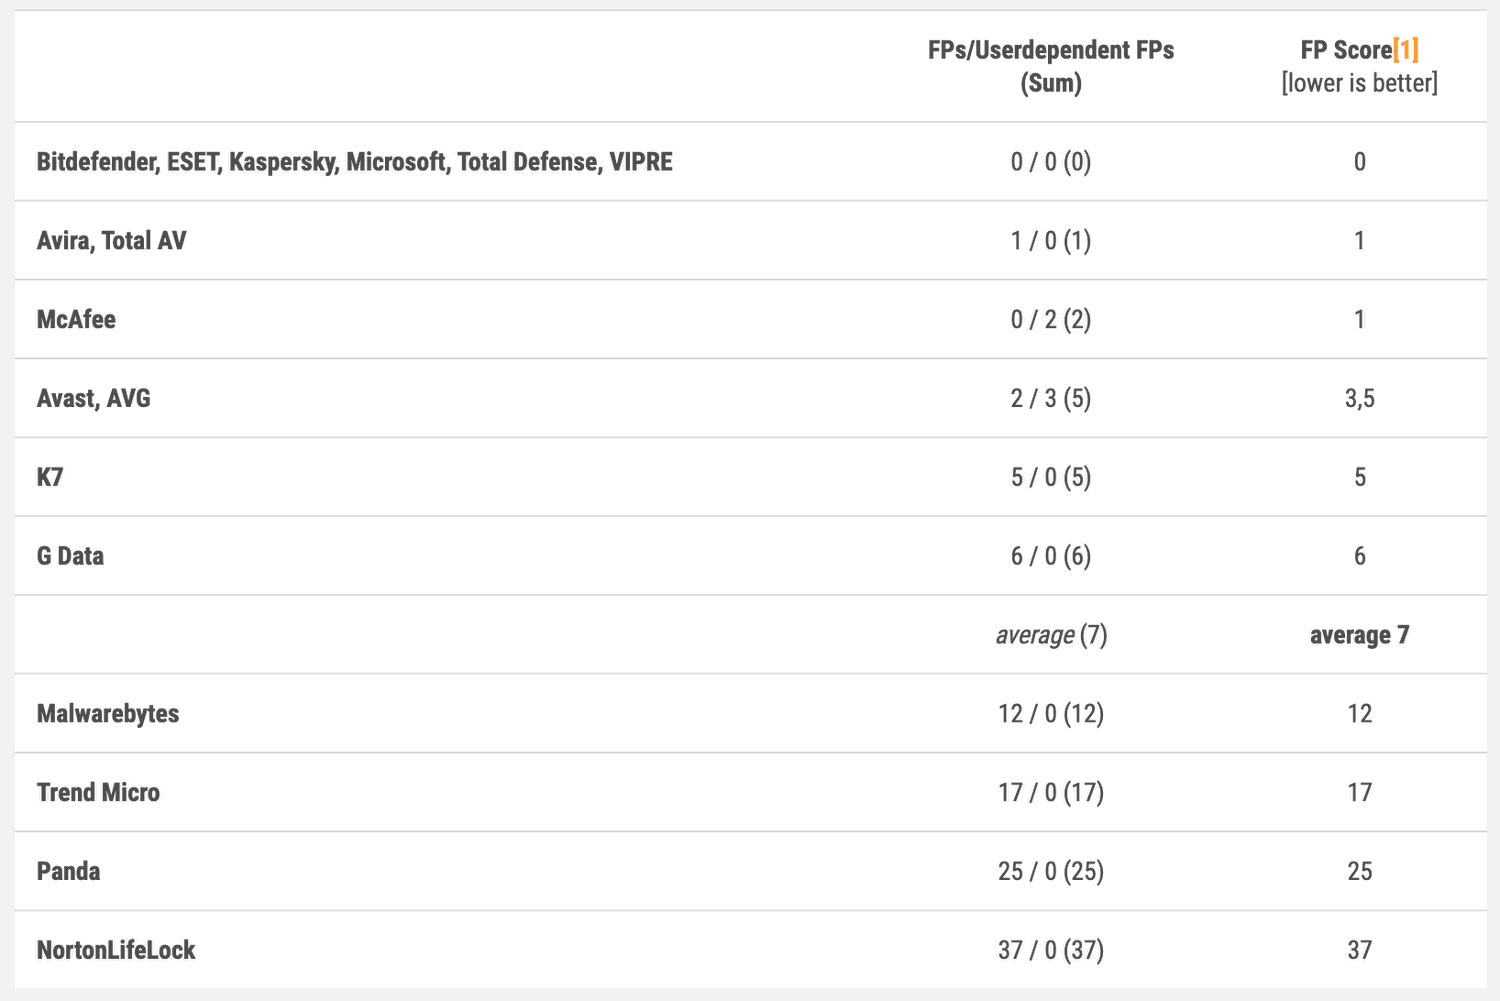This screenshot has height=1001, width=1500.
Task: Click the [lower is better] note
Action: coord(1359,83)
